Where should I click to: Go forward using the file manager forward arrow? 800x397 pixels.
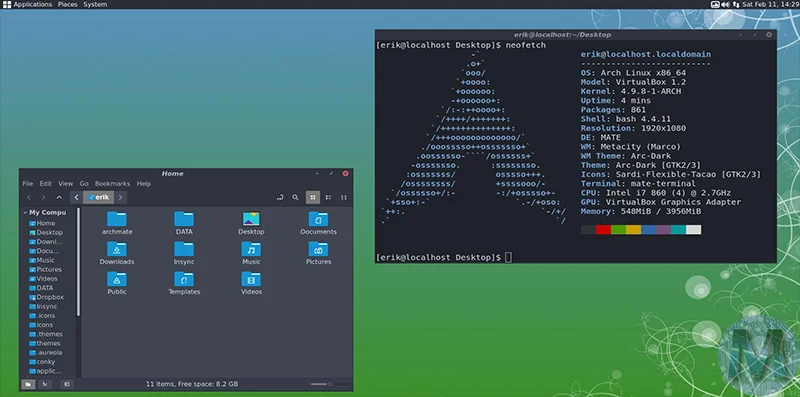[x=44, y=197]
